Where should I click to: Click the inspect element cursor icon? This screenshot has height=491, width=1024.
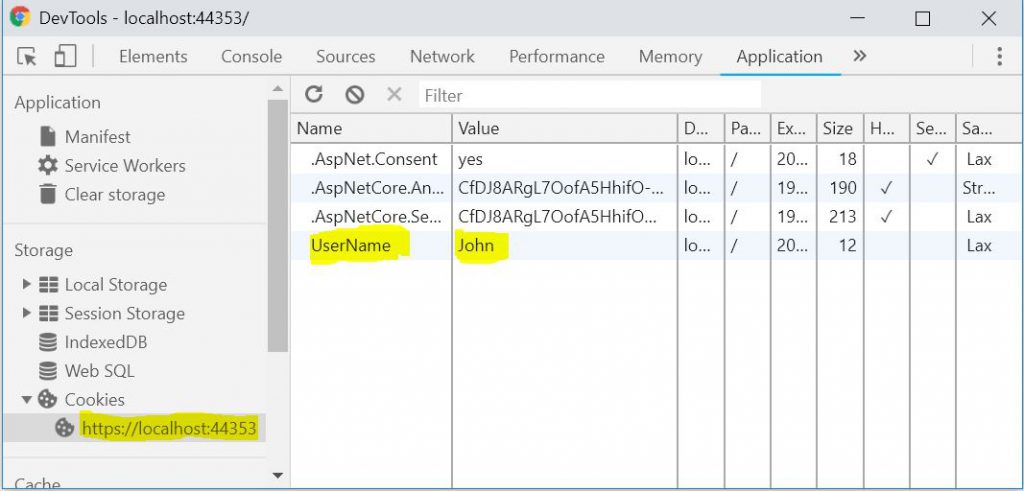27,57
